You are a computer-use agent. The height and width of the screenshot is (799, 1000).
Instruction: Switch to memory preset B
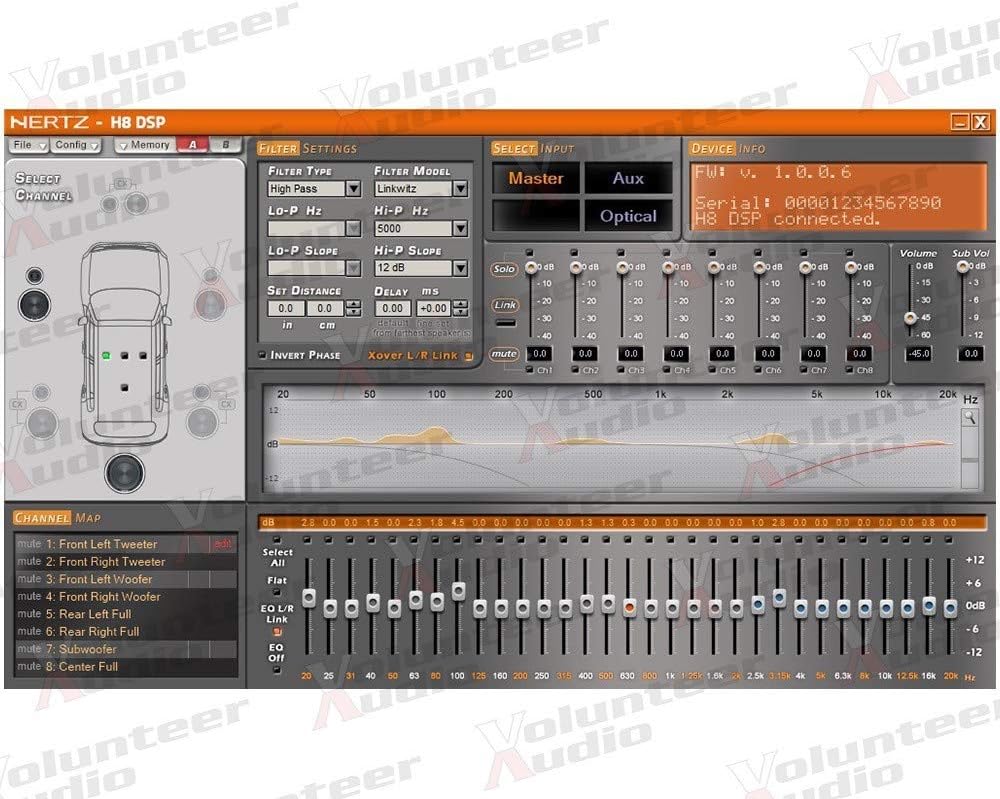tap(226, 145)
